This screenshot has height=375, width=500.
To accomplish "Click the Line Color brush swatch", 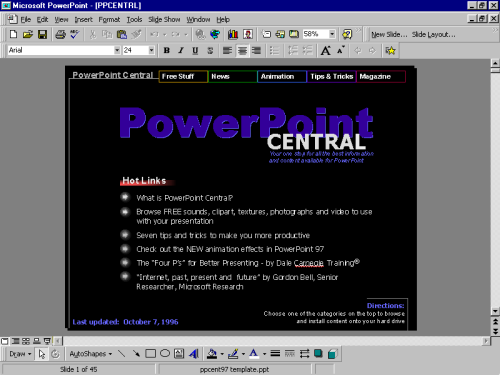I will pyautogui.click(x=233, y=354).
